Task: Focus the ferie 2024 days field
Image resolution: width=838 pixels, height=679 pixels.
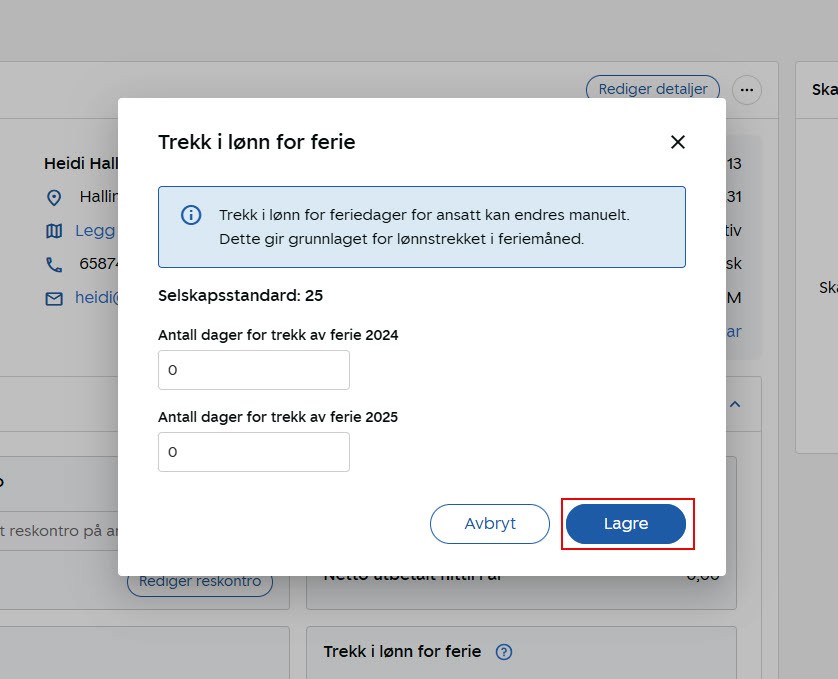Action: click(x=254, y=370)
